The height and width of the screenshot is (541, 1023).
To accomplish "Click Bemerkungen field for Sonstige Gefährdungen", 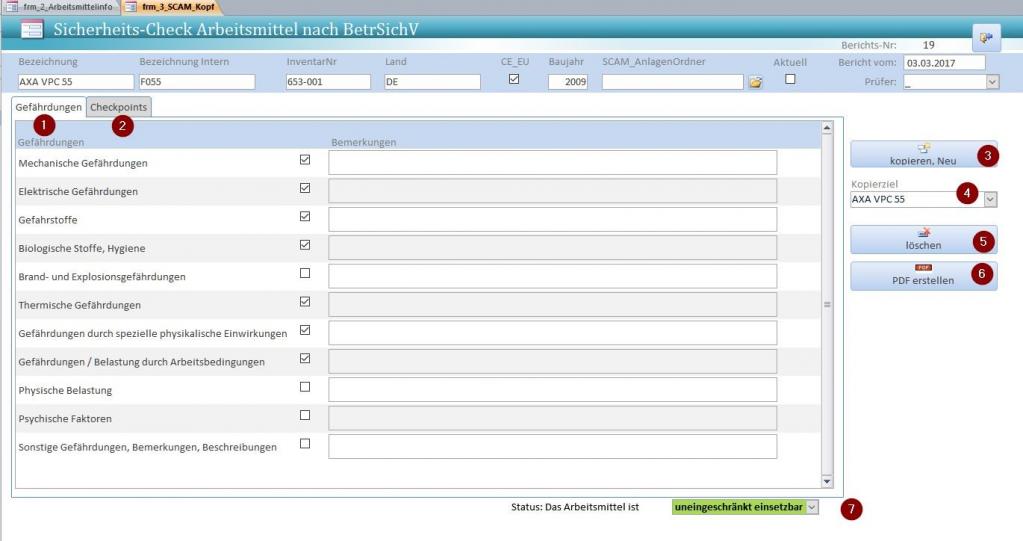I will 553,446.
